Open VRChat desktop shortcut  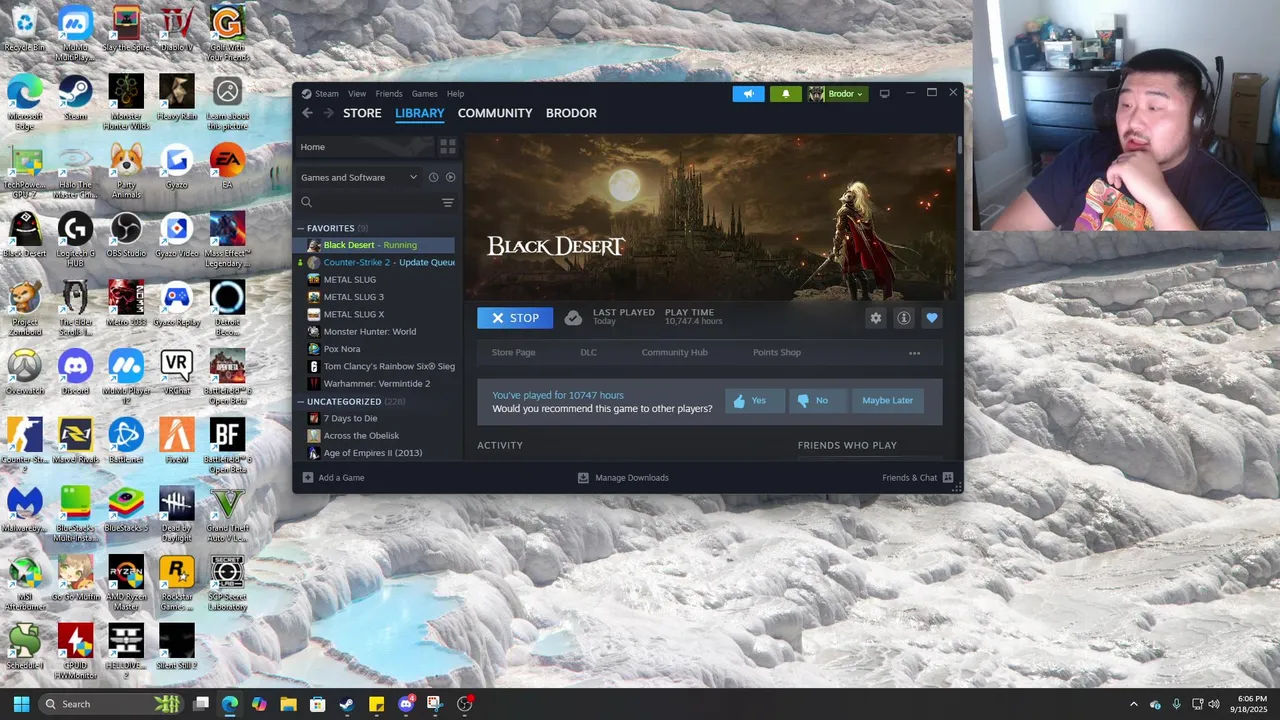point(176,372)
